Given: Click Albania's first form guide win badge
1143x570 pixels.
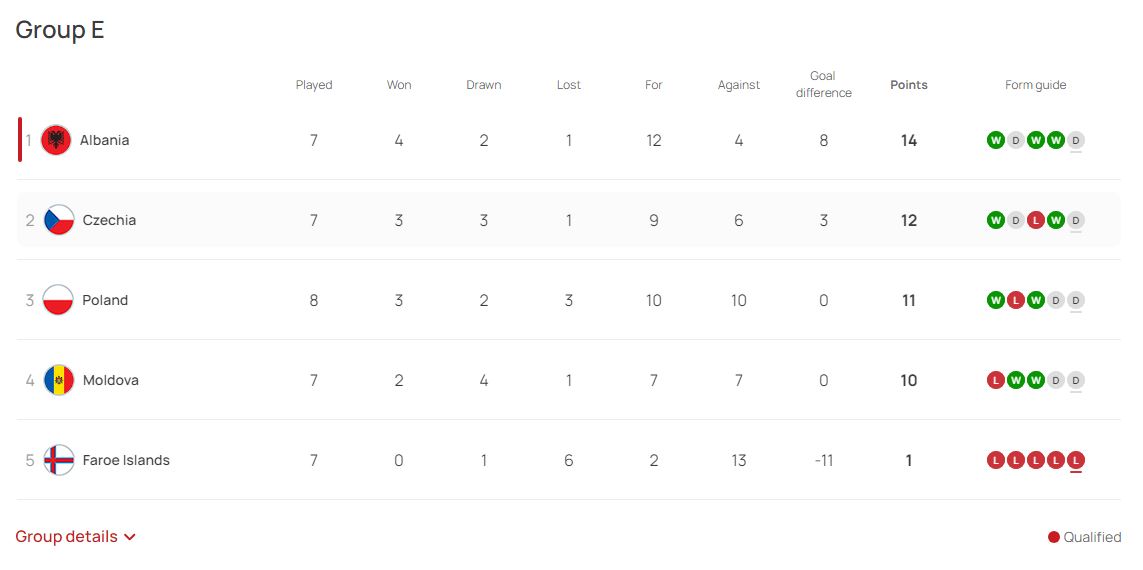Looking at the screenshot, I should click(995, 140).
